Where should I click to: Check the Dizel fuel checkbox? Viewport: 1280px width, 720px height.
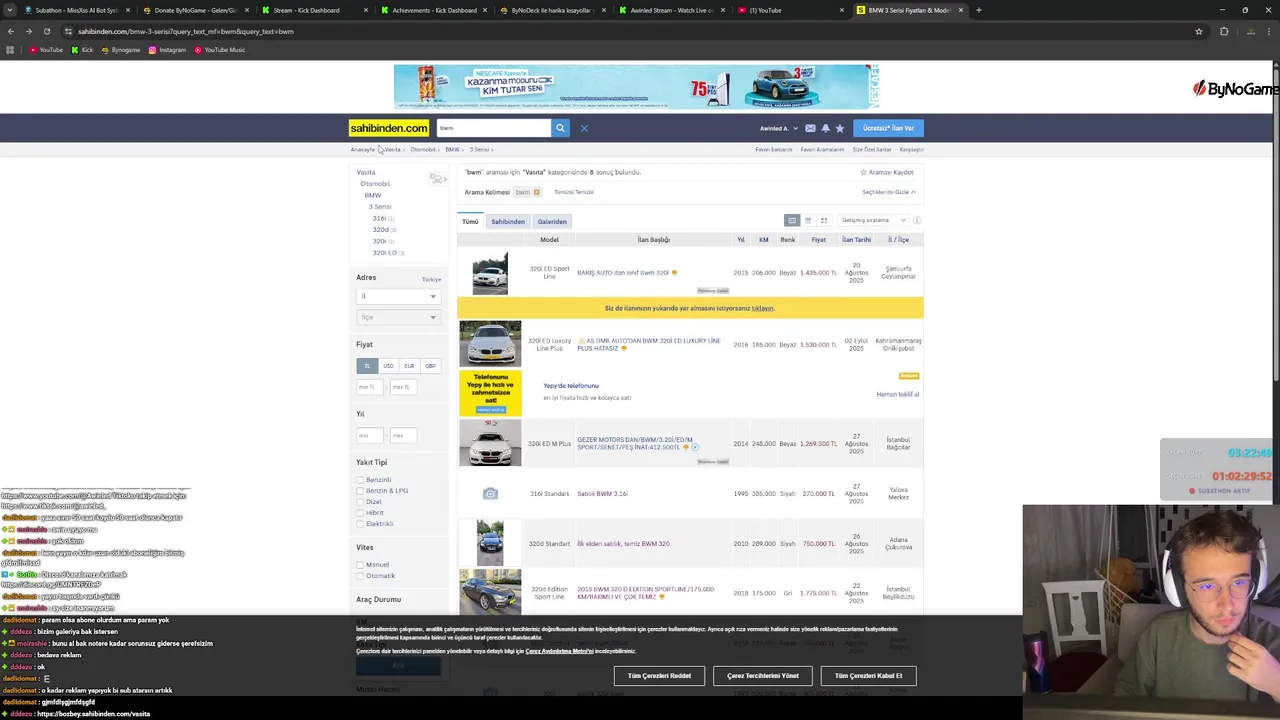pos(360,502)
